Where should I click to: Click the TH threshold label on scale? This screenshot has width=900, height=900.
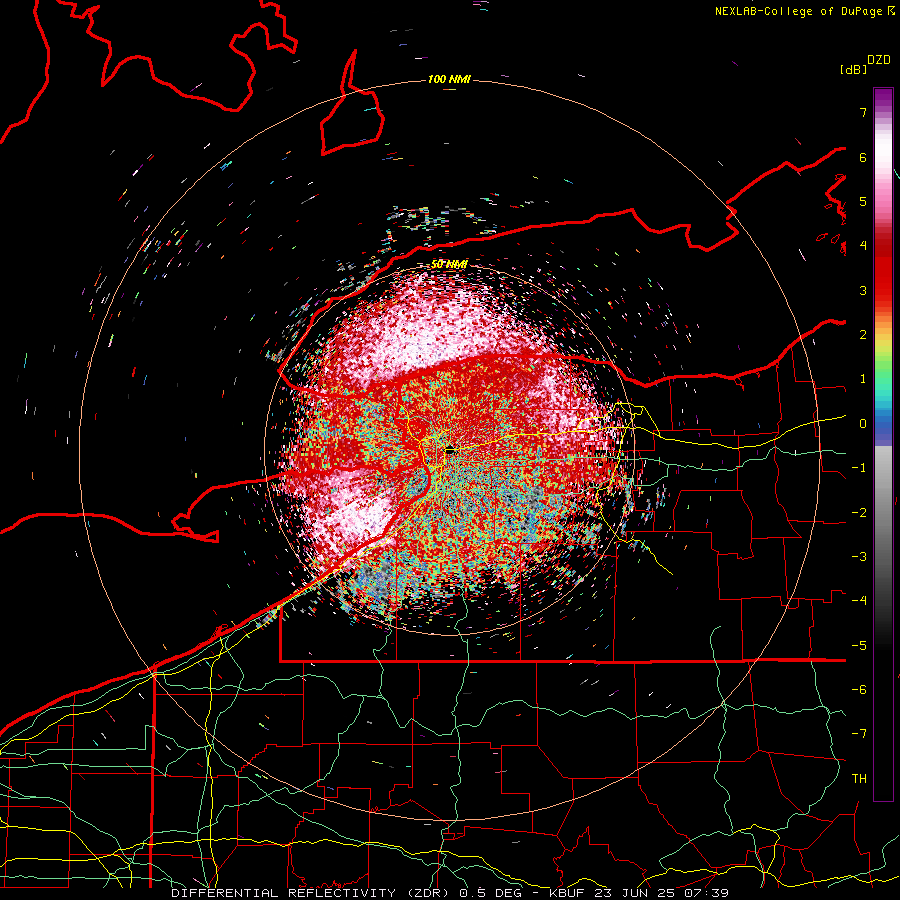(859, 779)
